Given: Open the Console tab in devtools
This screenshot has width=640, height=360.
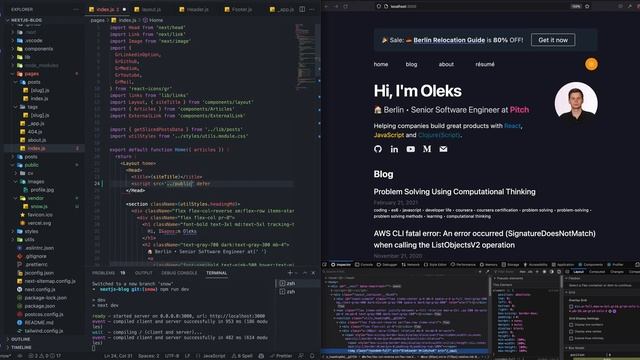Looking at the screenshot, I should click(364, 264).
